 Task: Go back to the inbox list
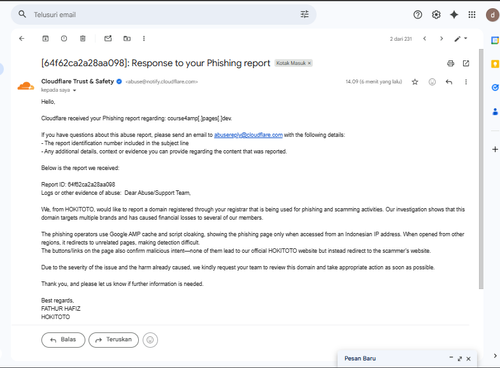click(x=22, y=39)
